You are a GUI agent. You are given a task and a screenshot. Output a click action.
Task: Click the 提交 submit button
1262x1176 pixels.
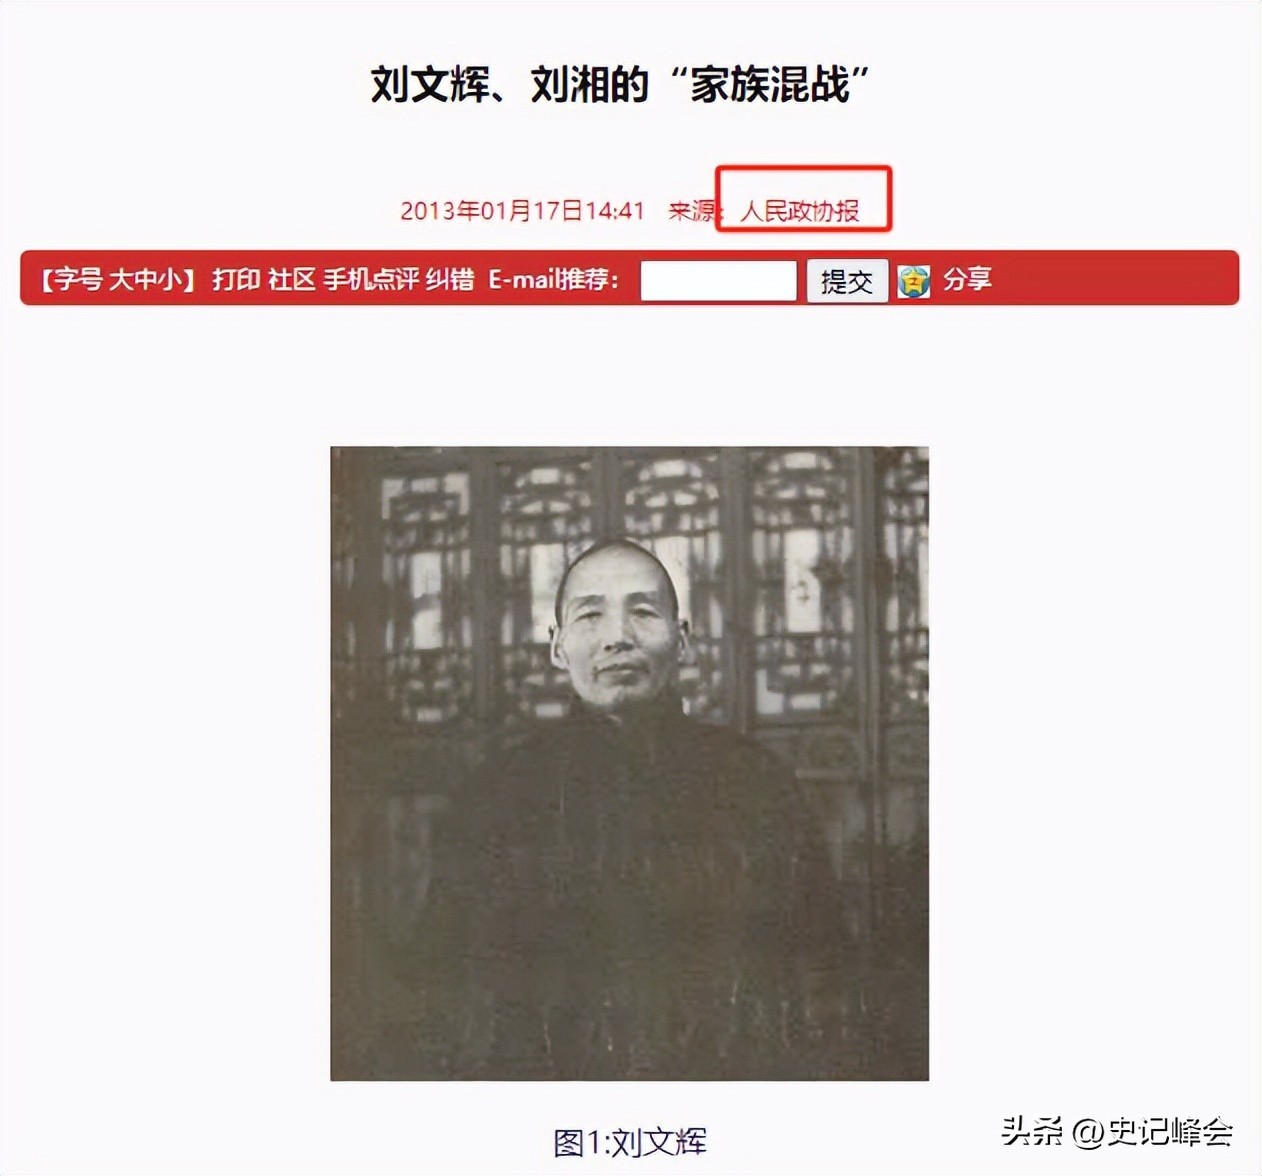click(x=847, y=281)
